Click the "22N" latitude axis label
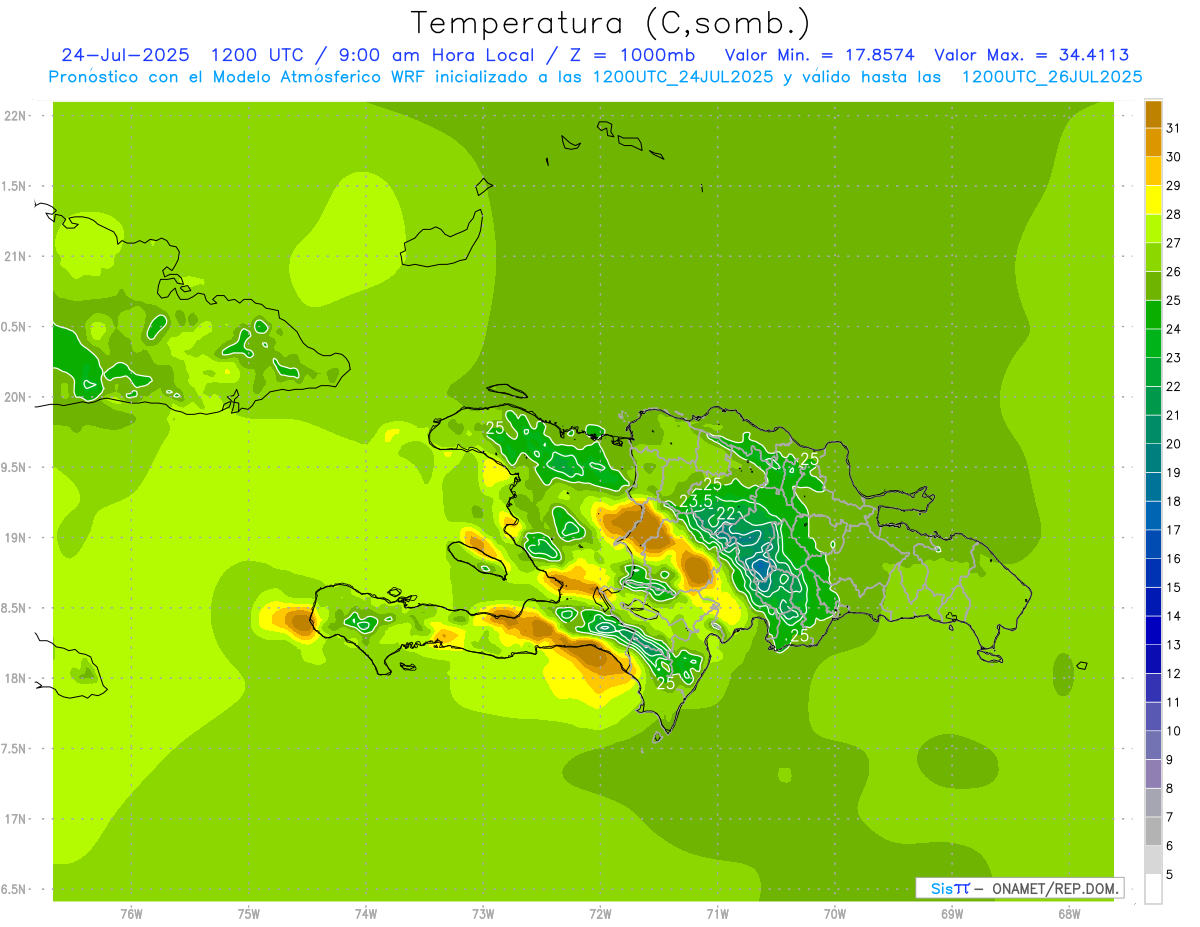 pyautogui.click(x=14, y=116)
